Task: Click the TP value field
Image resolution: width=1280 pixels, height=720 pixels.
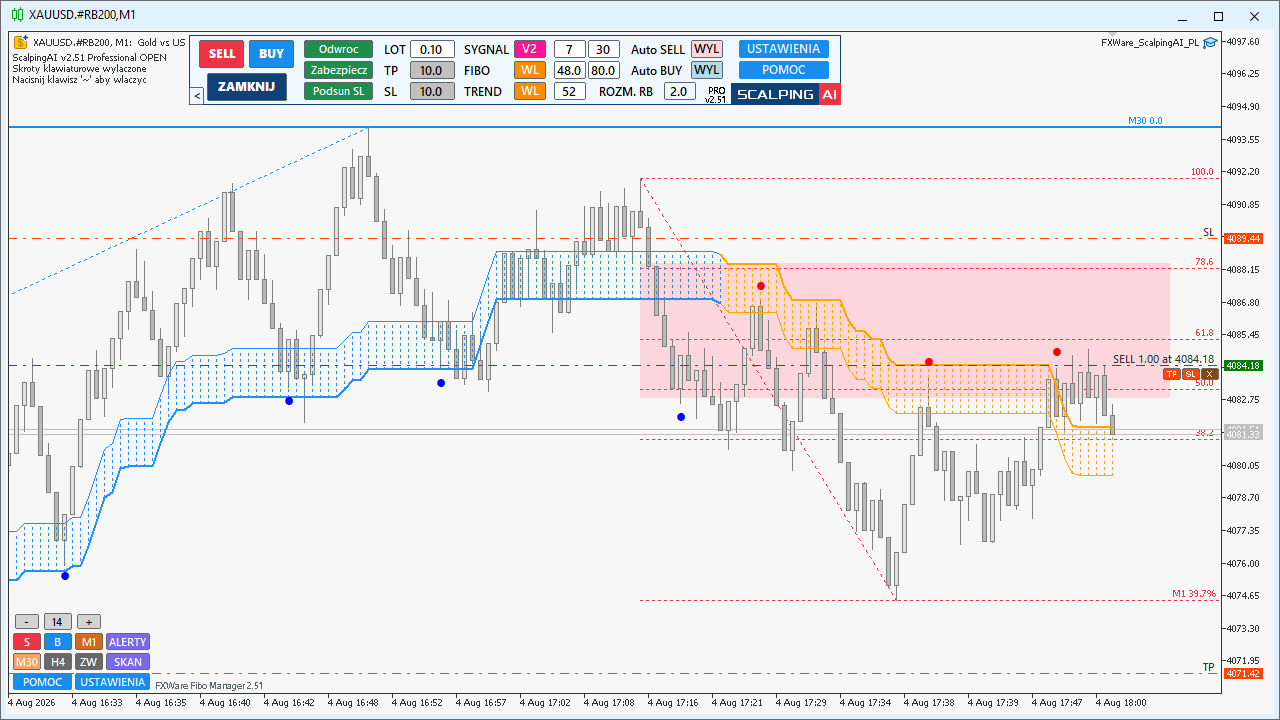Action: (432, 70)
